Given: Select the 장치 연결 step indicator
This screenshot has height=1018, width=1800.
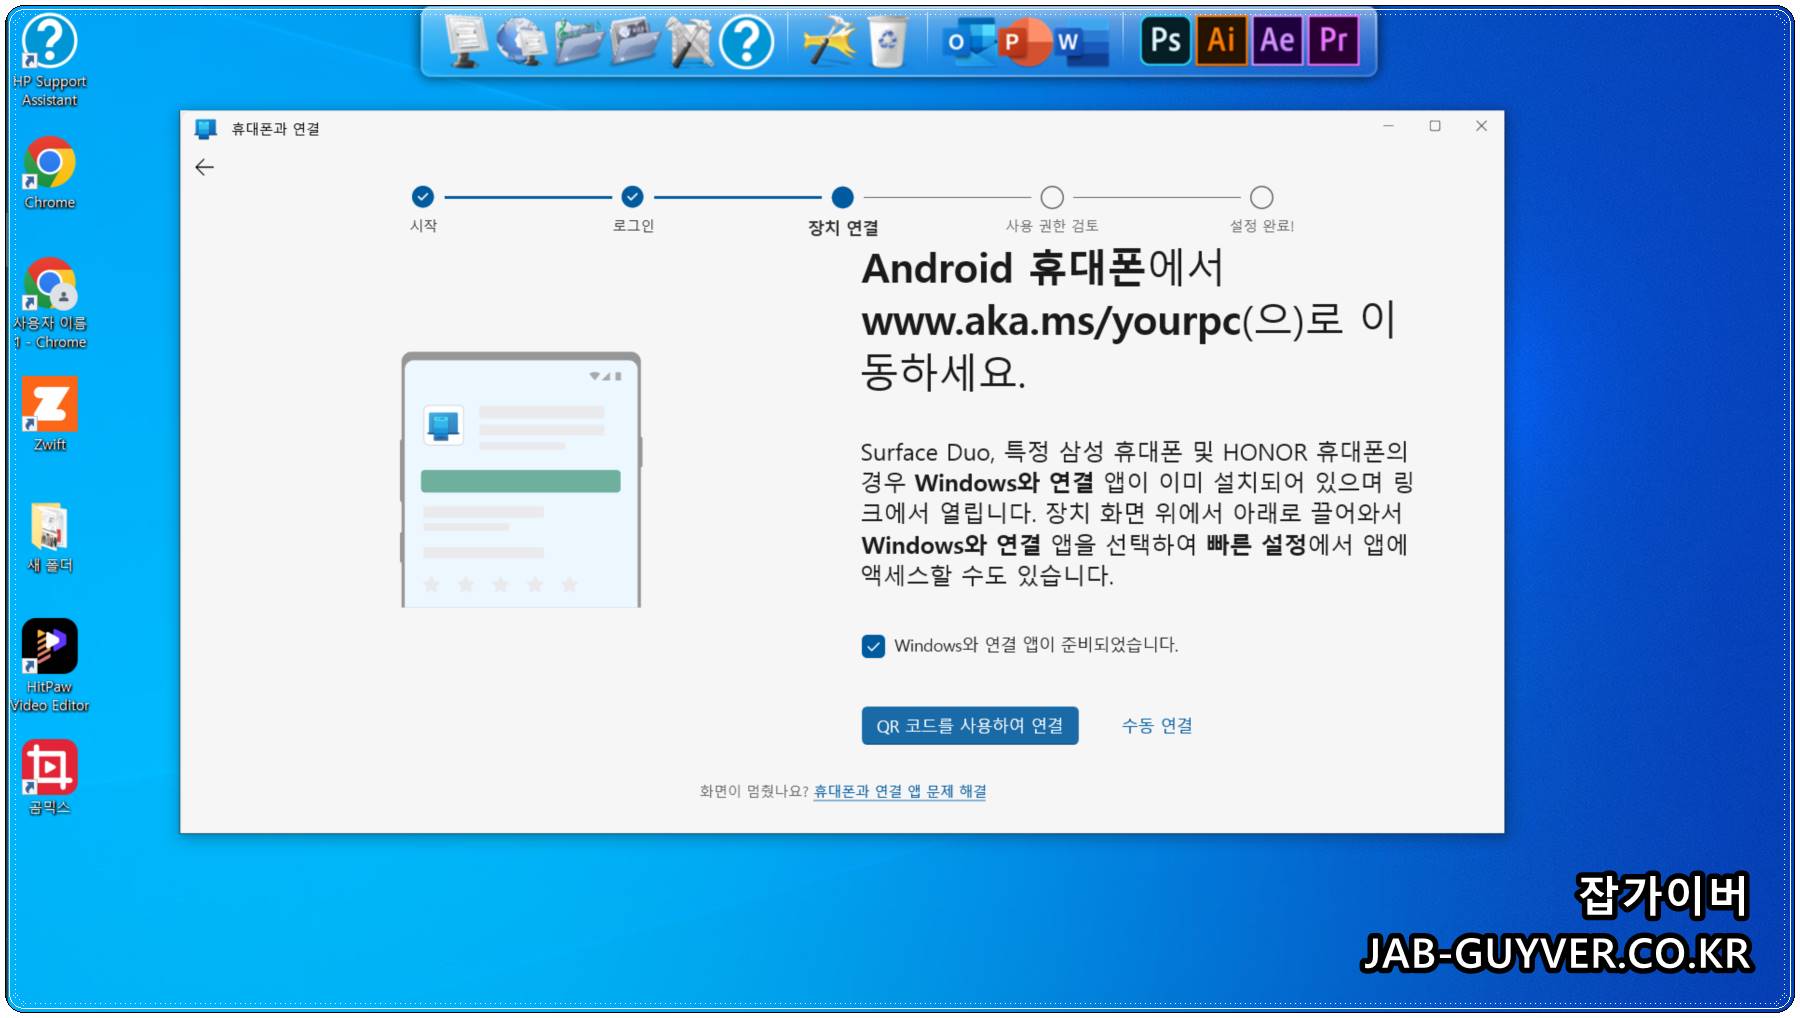Looking at the screenshot, I should coord(843,197).
